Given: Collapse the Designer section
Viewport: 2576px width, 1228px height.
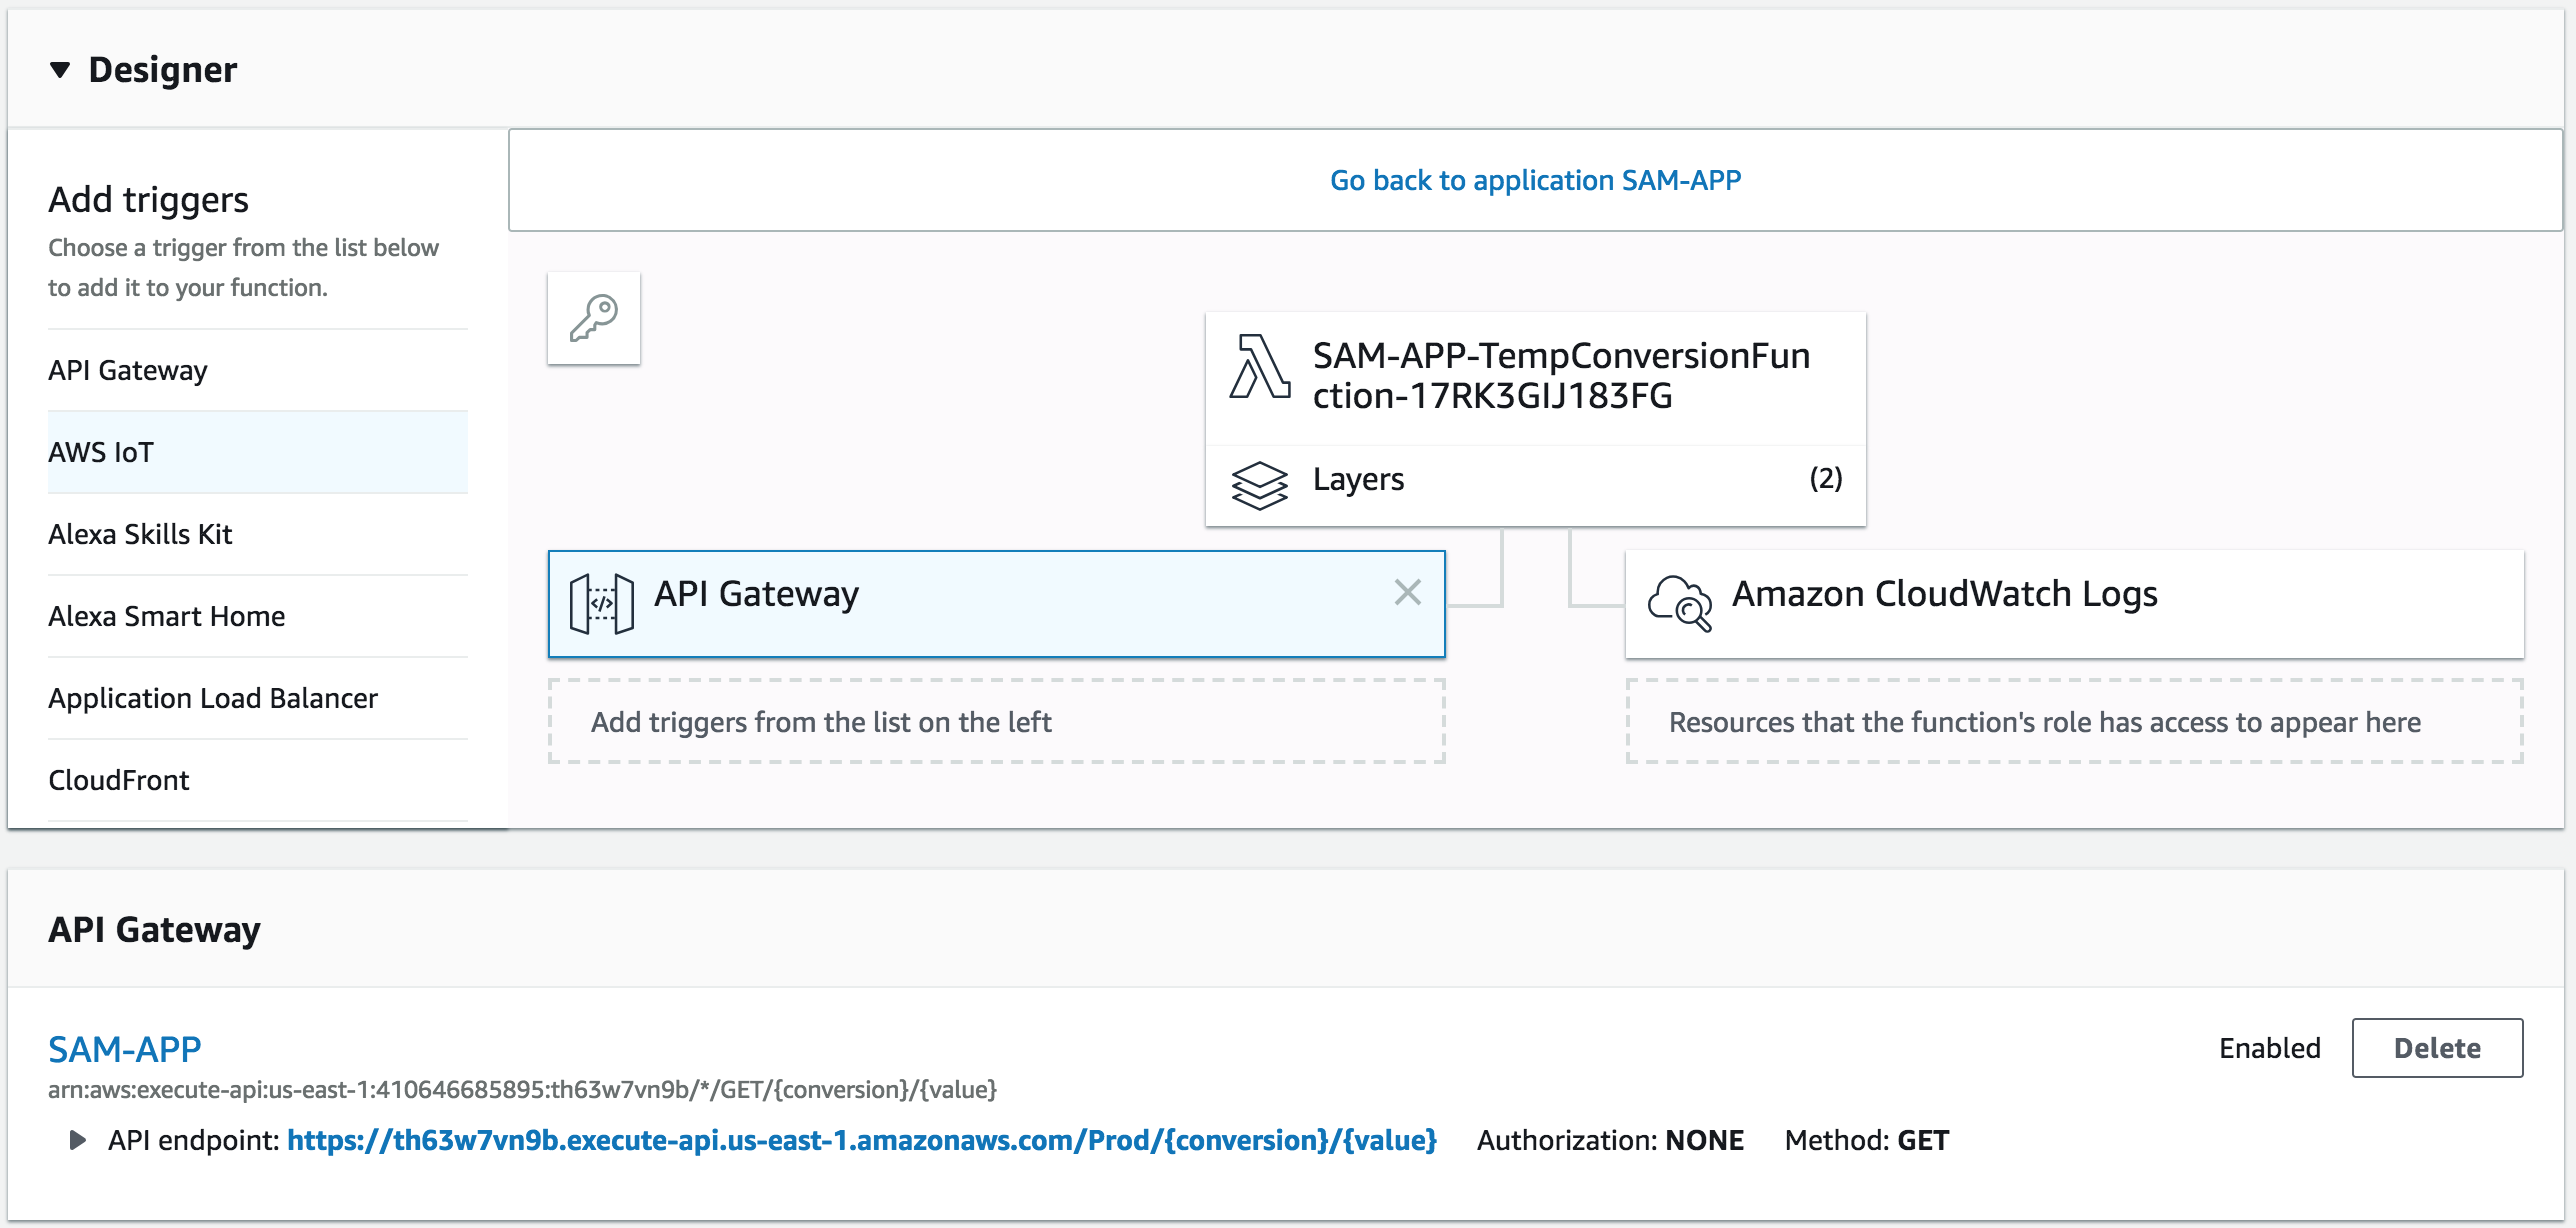Looking at the screenshot, I should pyautogui.click(x=60, y=69).
